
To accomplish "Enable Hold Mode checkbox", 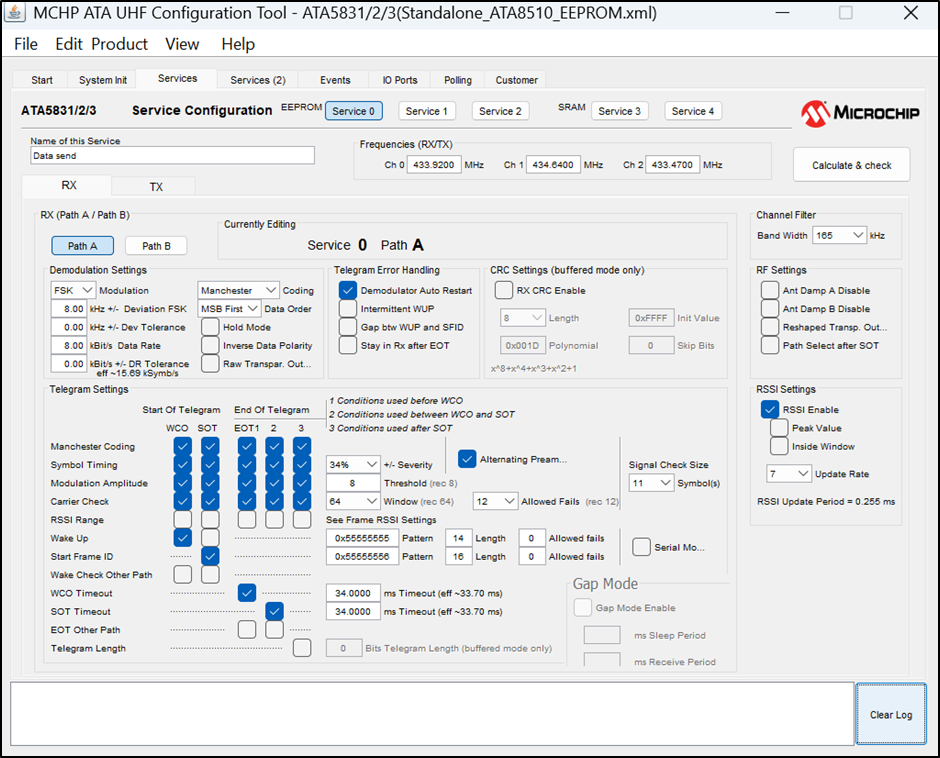I will point(210,327).
